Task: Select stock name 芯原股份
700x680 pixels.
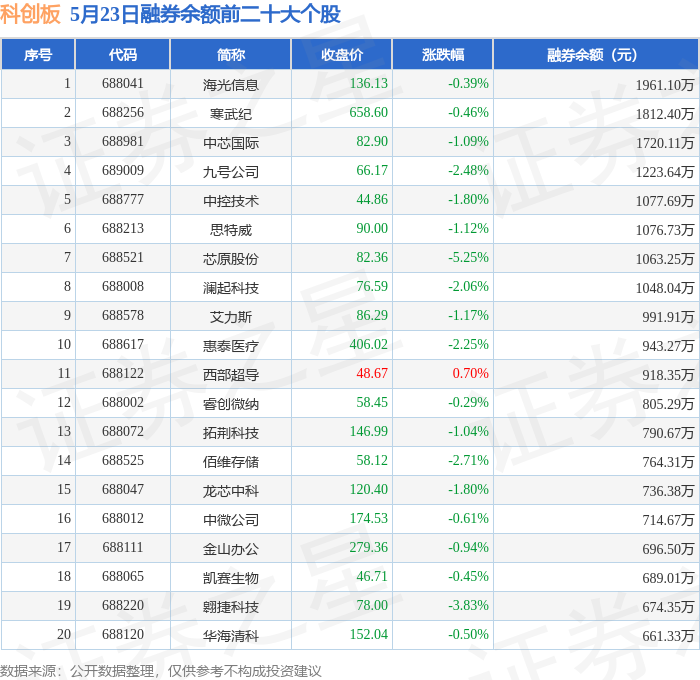Action: pyautogui.click(x=231, y=259)
